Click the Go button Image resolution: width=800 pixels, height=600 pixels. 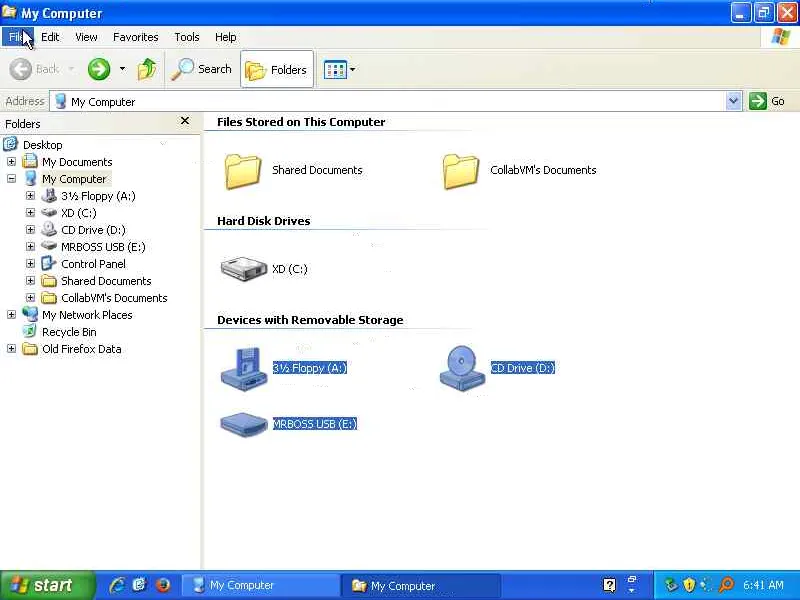[767, 101]
